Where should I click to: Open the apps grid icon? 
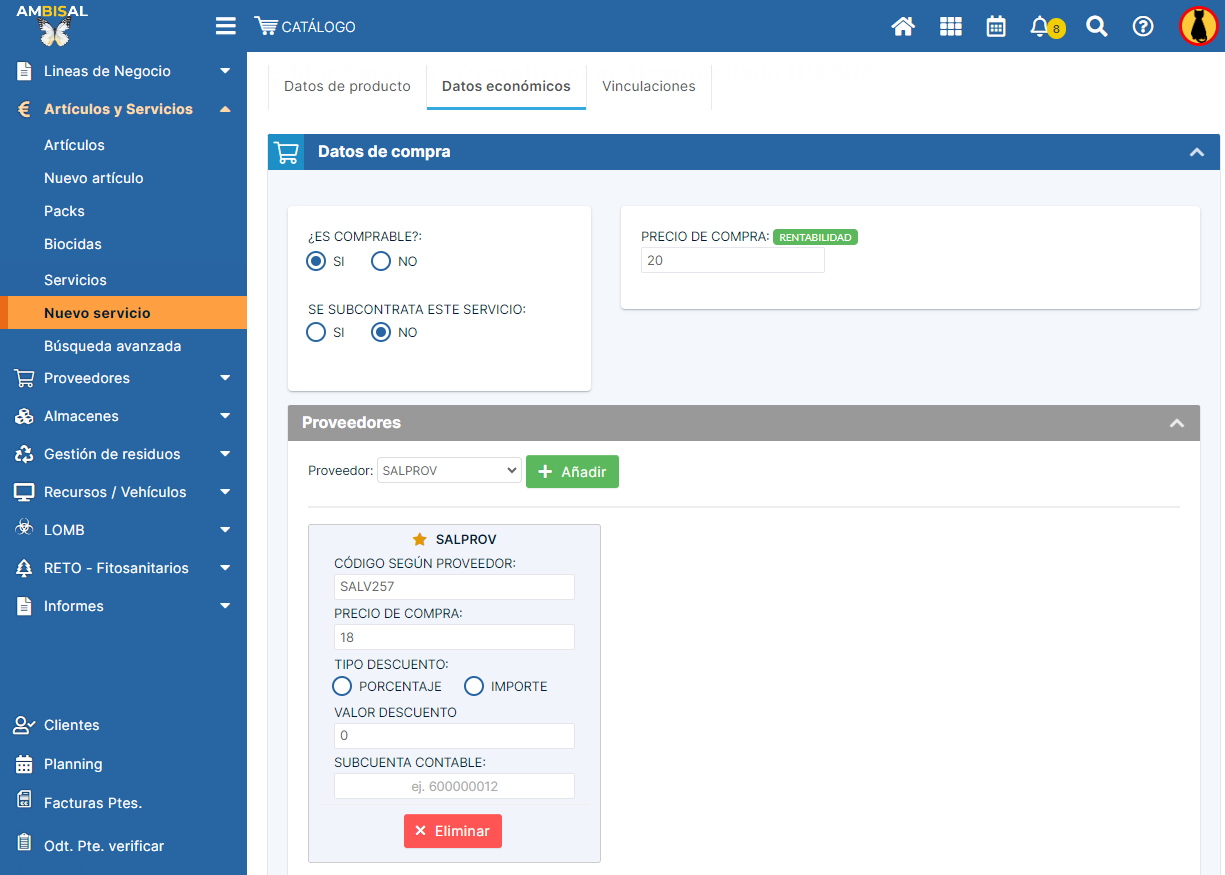point(950,27)
